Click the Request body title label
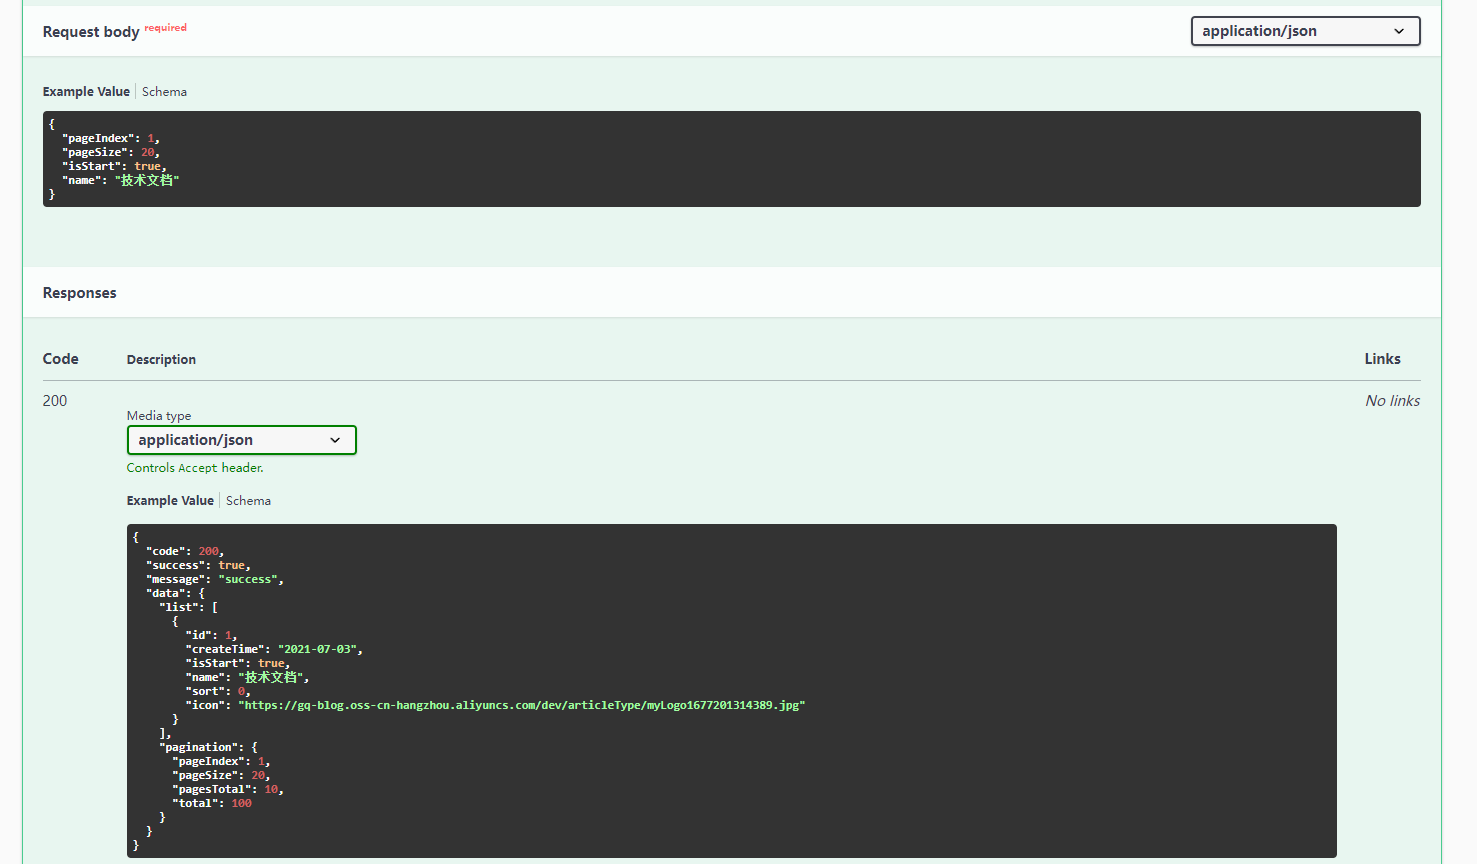The height and width of the screenshot is (864, 1477). tap(91, 32)
